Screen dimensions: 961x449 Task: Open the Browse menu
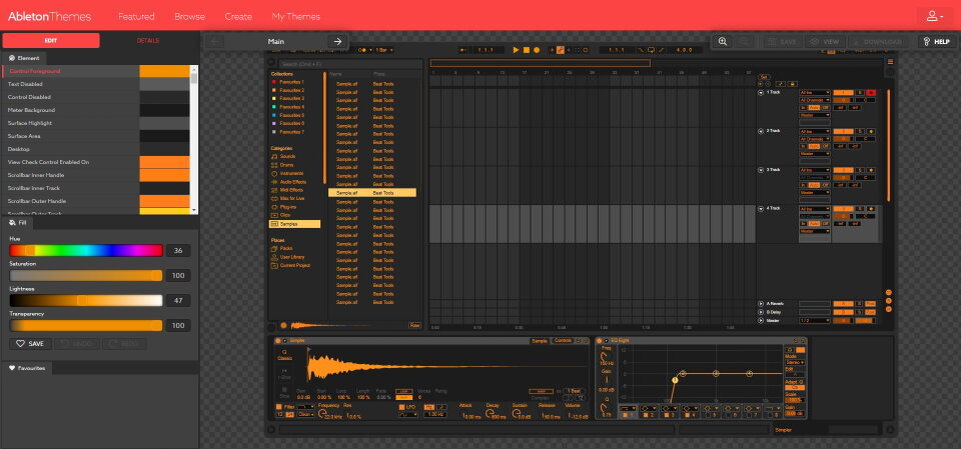[x=189, y=17]
